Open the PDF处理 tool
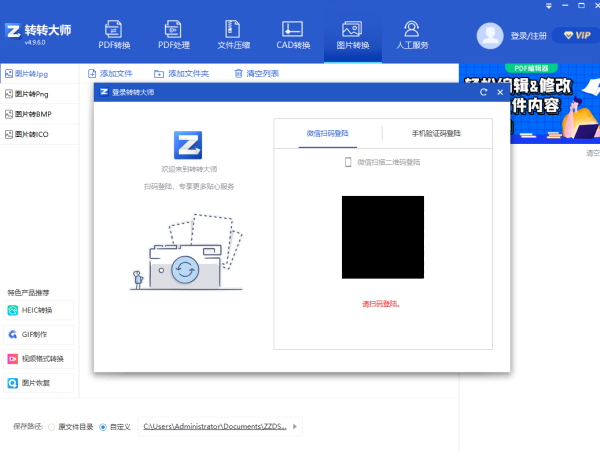This screenshot has height=452, width=600. [173, 35]
